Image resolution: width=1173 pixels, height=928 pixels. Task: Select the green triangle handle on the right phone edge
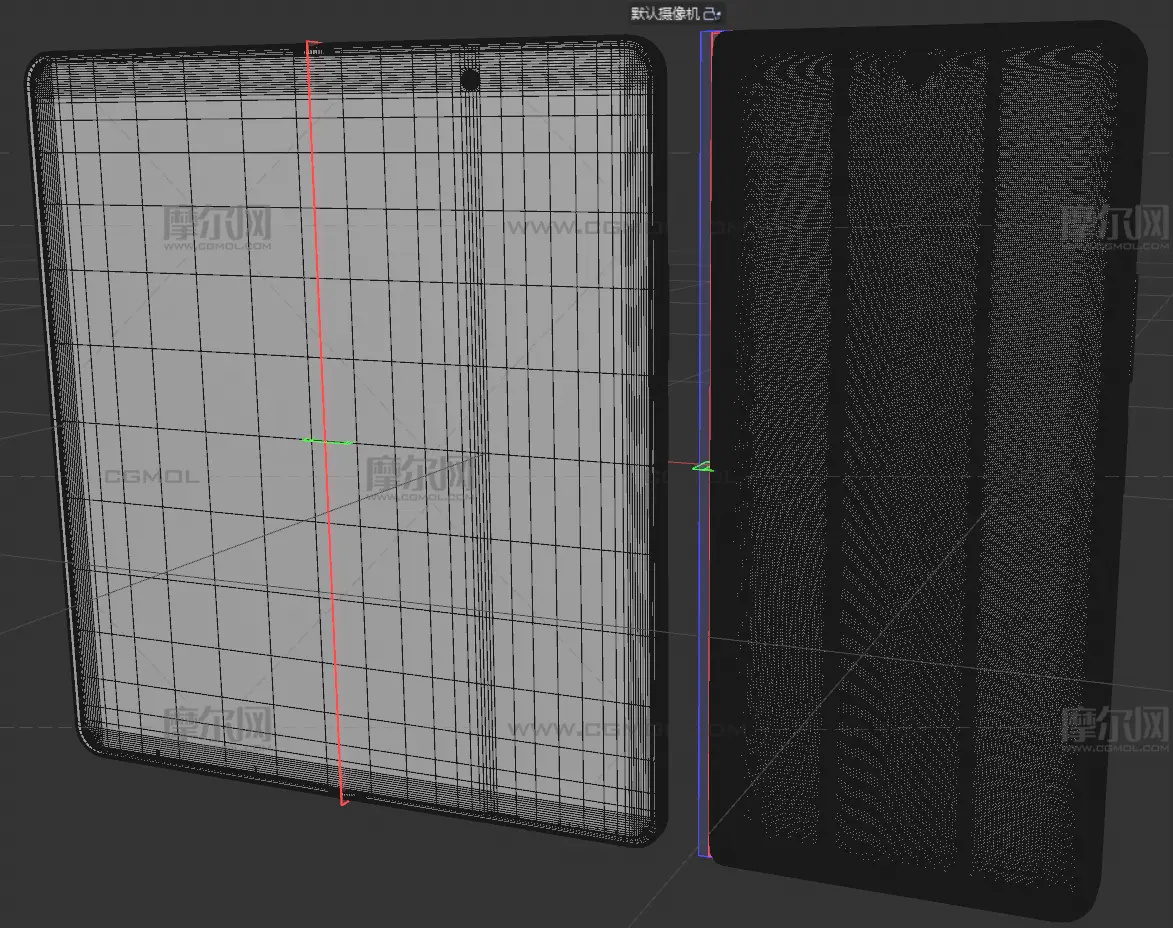click(x=703, y=466)
